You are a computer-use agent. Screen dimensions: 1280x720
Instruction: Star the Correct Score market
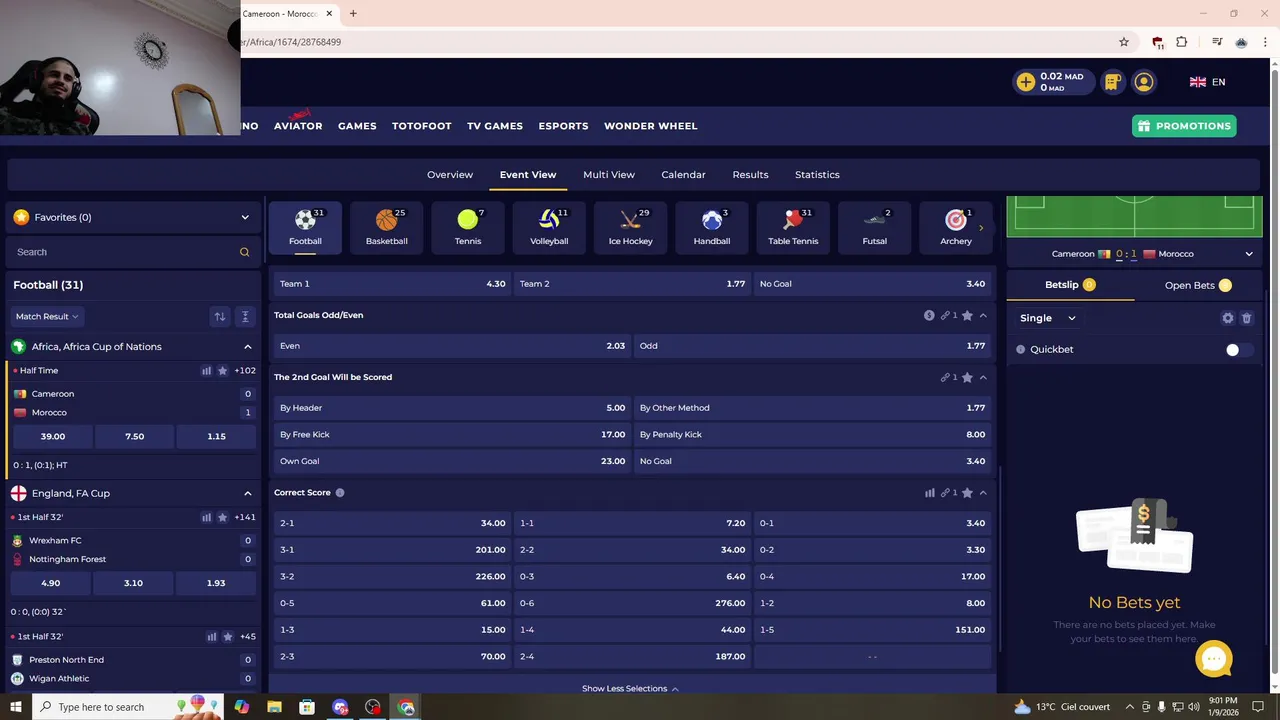pos(967,493)
